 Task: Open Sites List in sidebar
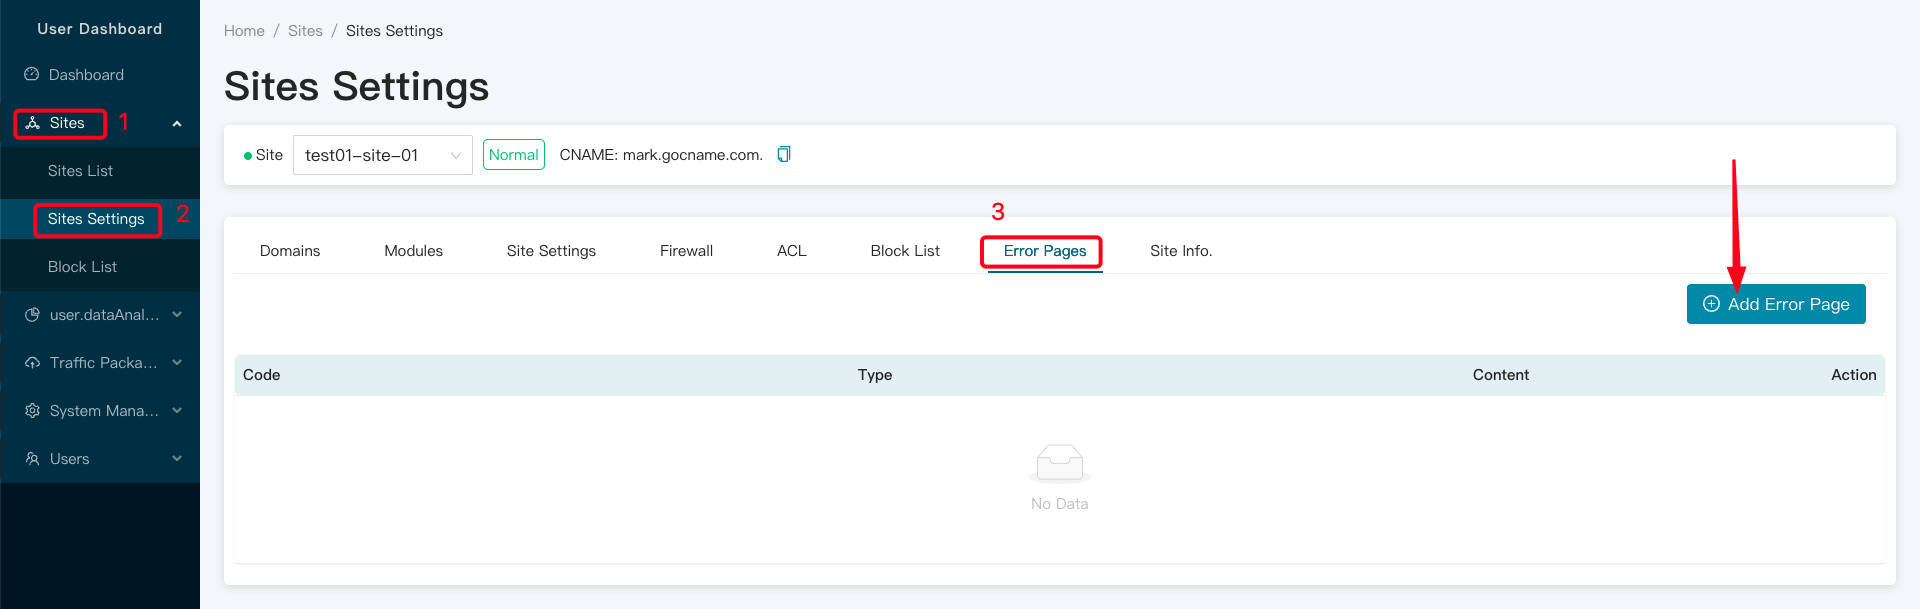[x=80, y=171]
